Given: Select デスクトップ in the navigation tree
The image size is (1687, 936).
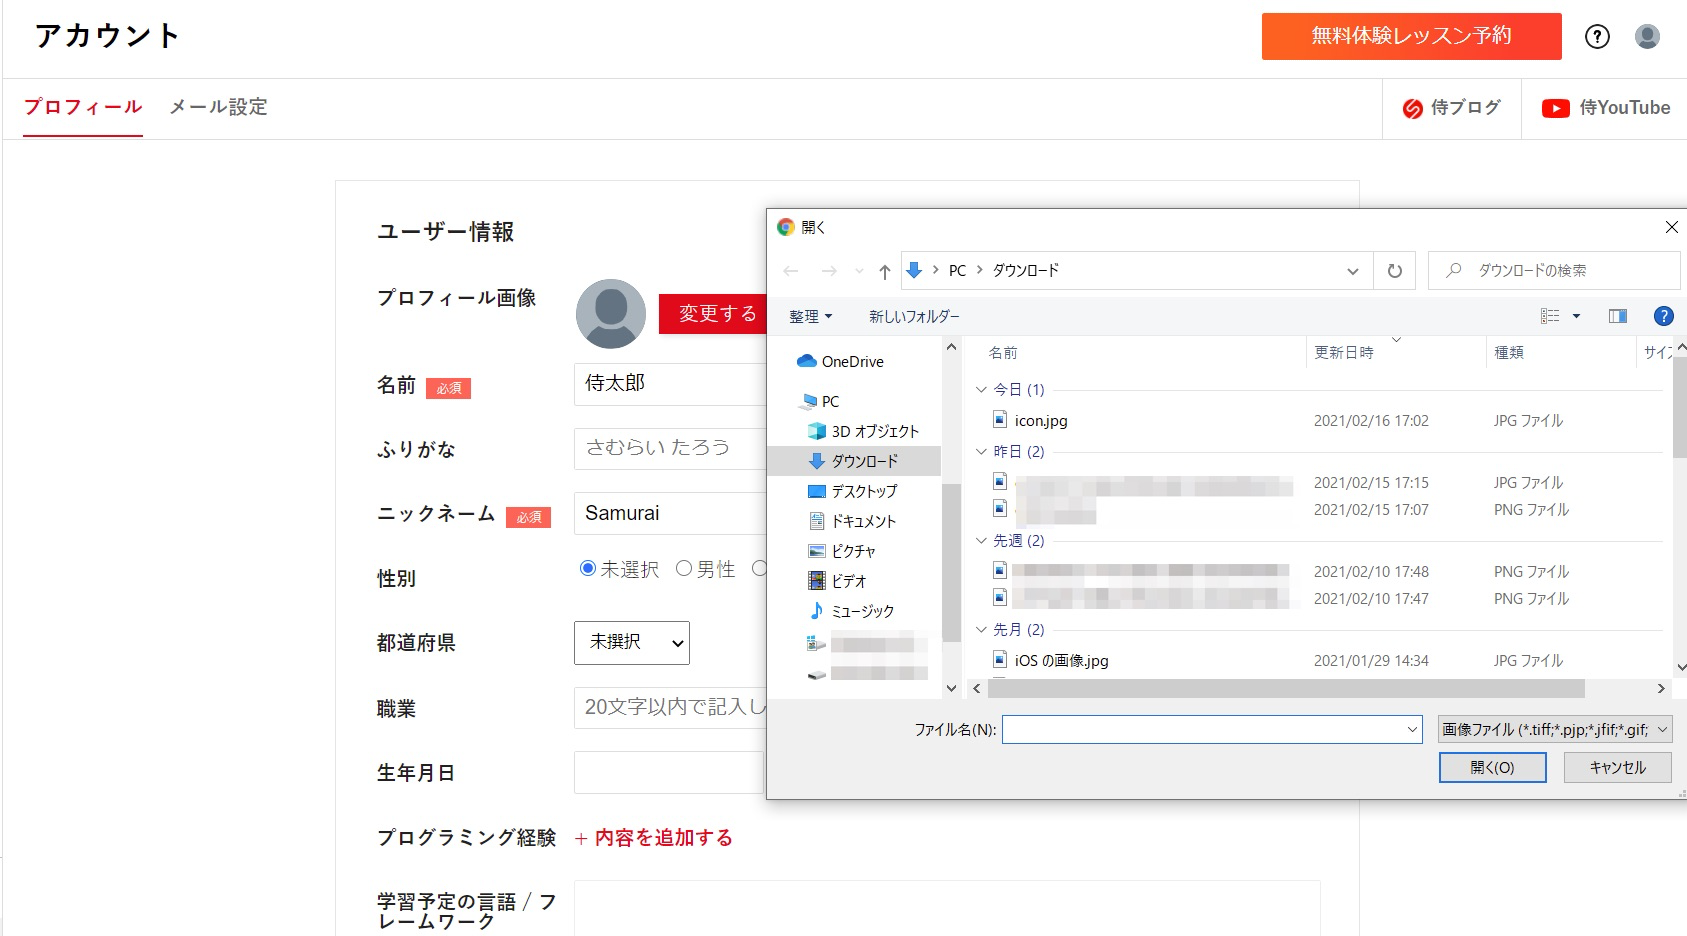Looking at the screenshot, I should [863, 491].
